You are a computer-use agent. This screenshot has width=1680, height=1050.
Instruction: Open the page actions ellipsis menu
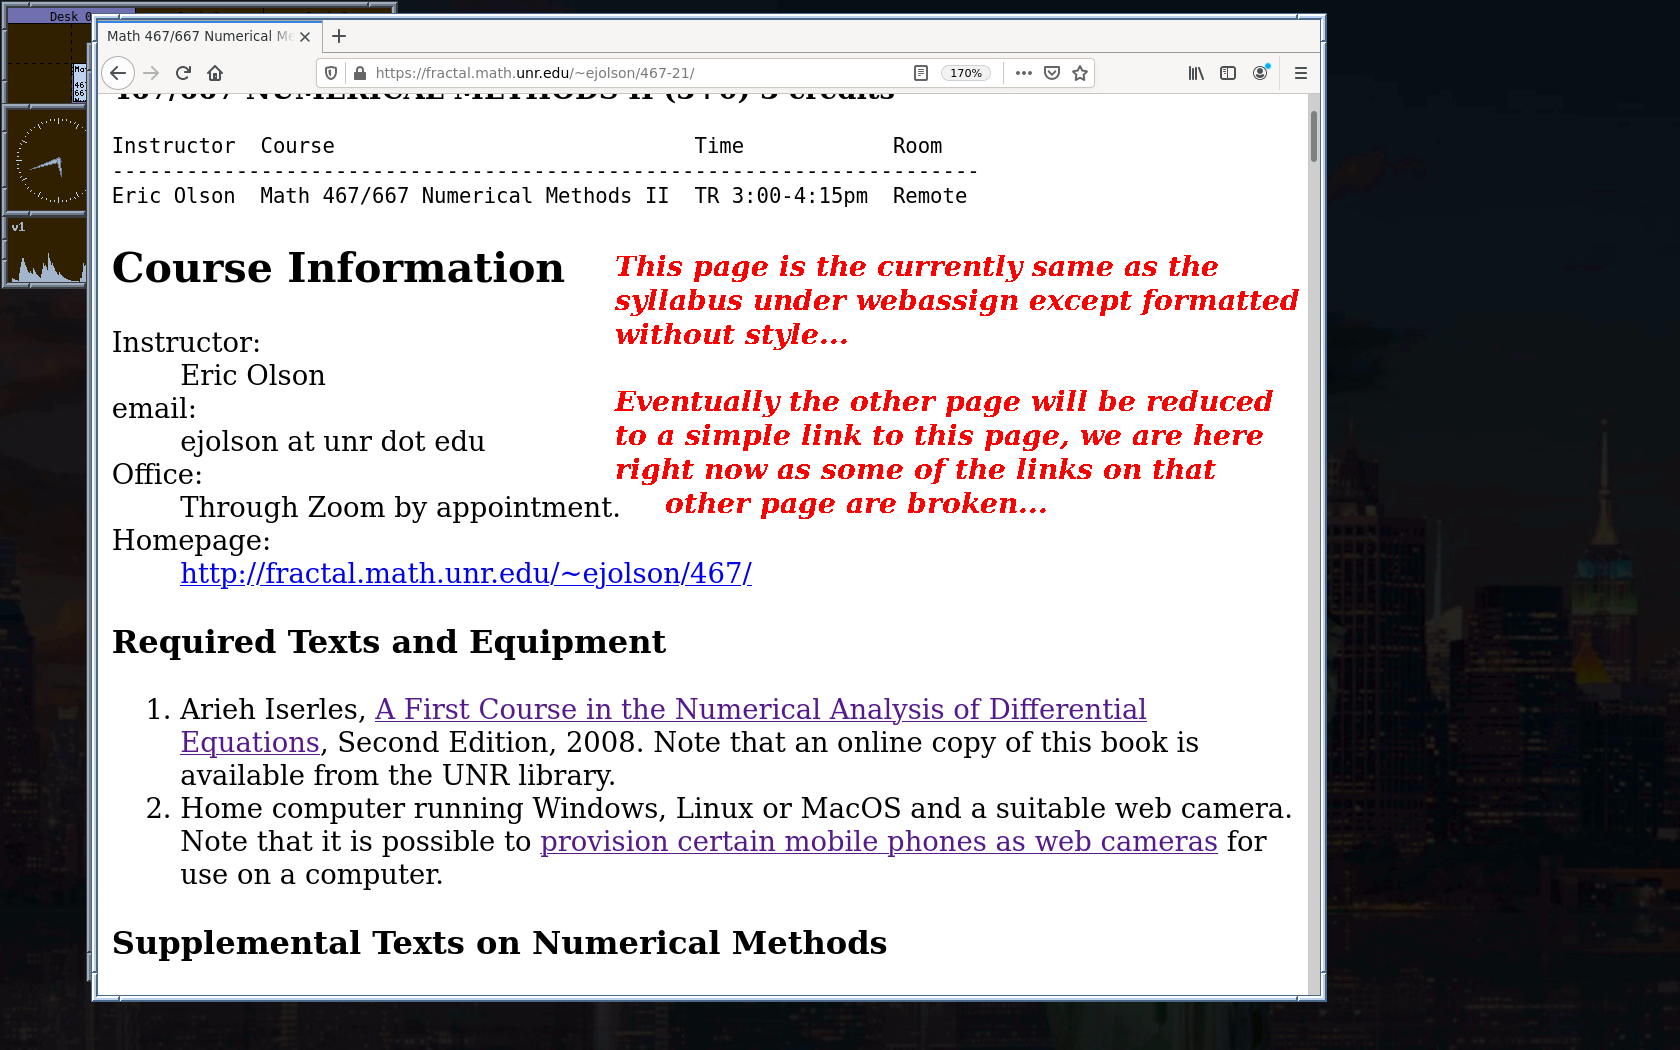(x=1023, y=72)
